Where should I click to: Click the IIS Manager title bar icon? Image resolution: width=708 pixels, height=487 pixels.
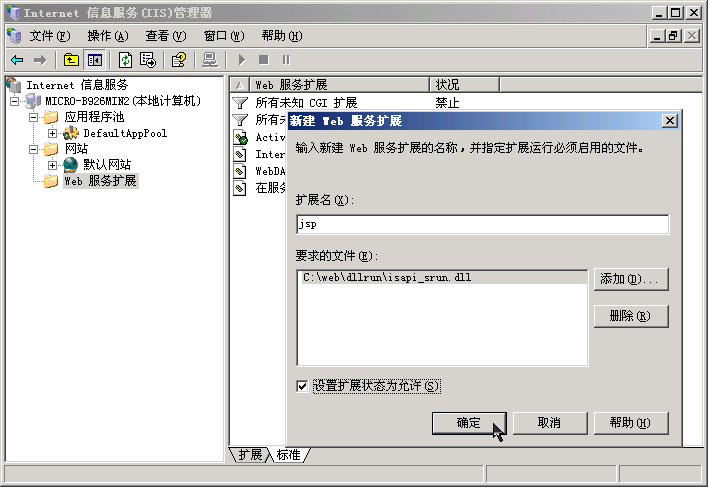(x=14, y=12)
